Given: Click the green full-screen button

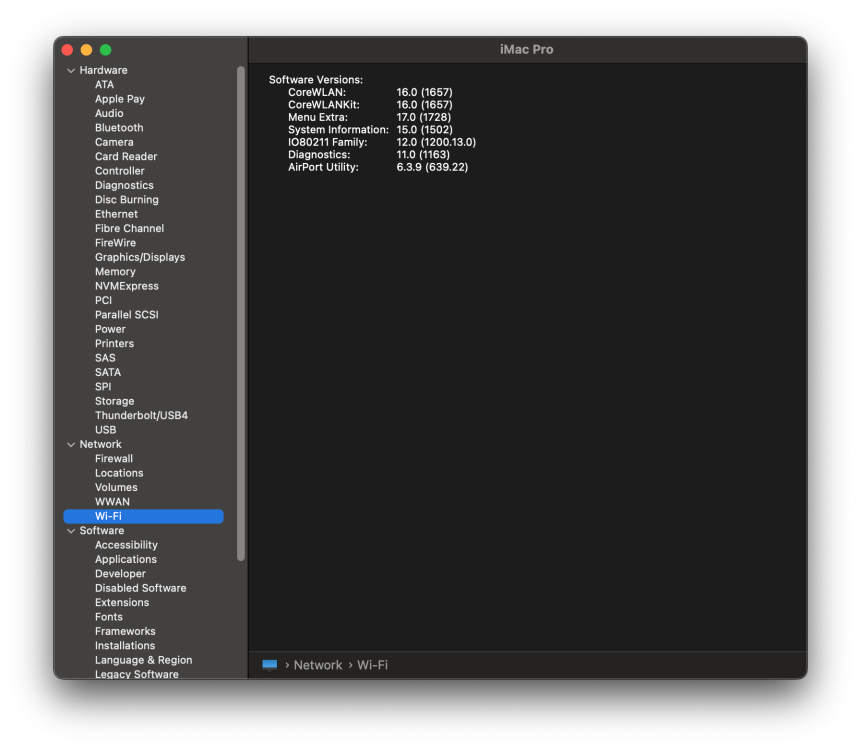Looking at the screenshot, I should (105, 50).
